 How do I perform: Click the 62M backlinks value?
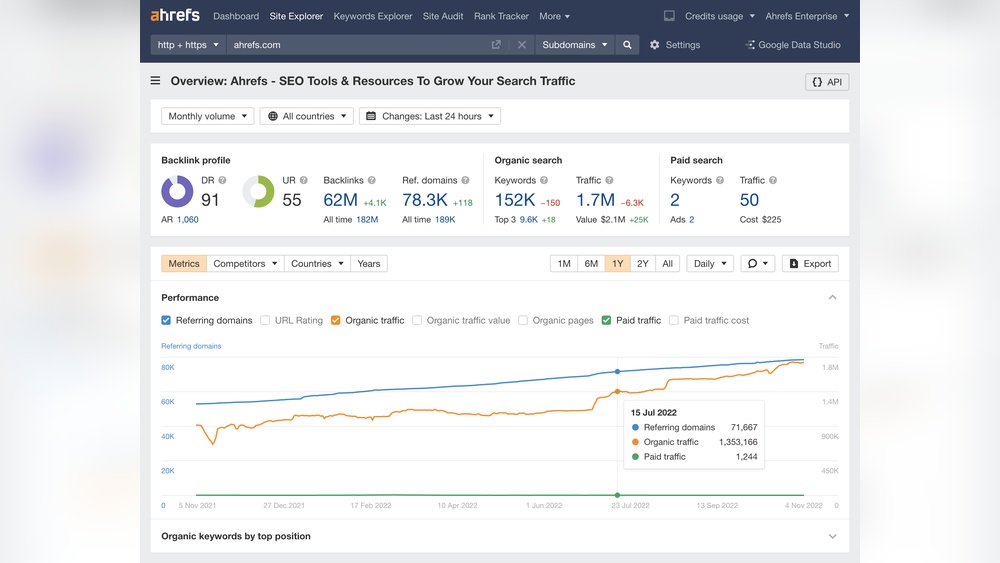[341, 200]
